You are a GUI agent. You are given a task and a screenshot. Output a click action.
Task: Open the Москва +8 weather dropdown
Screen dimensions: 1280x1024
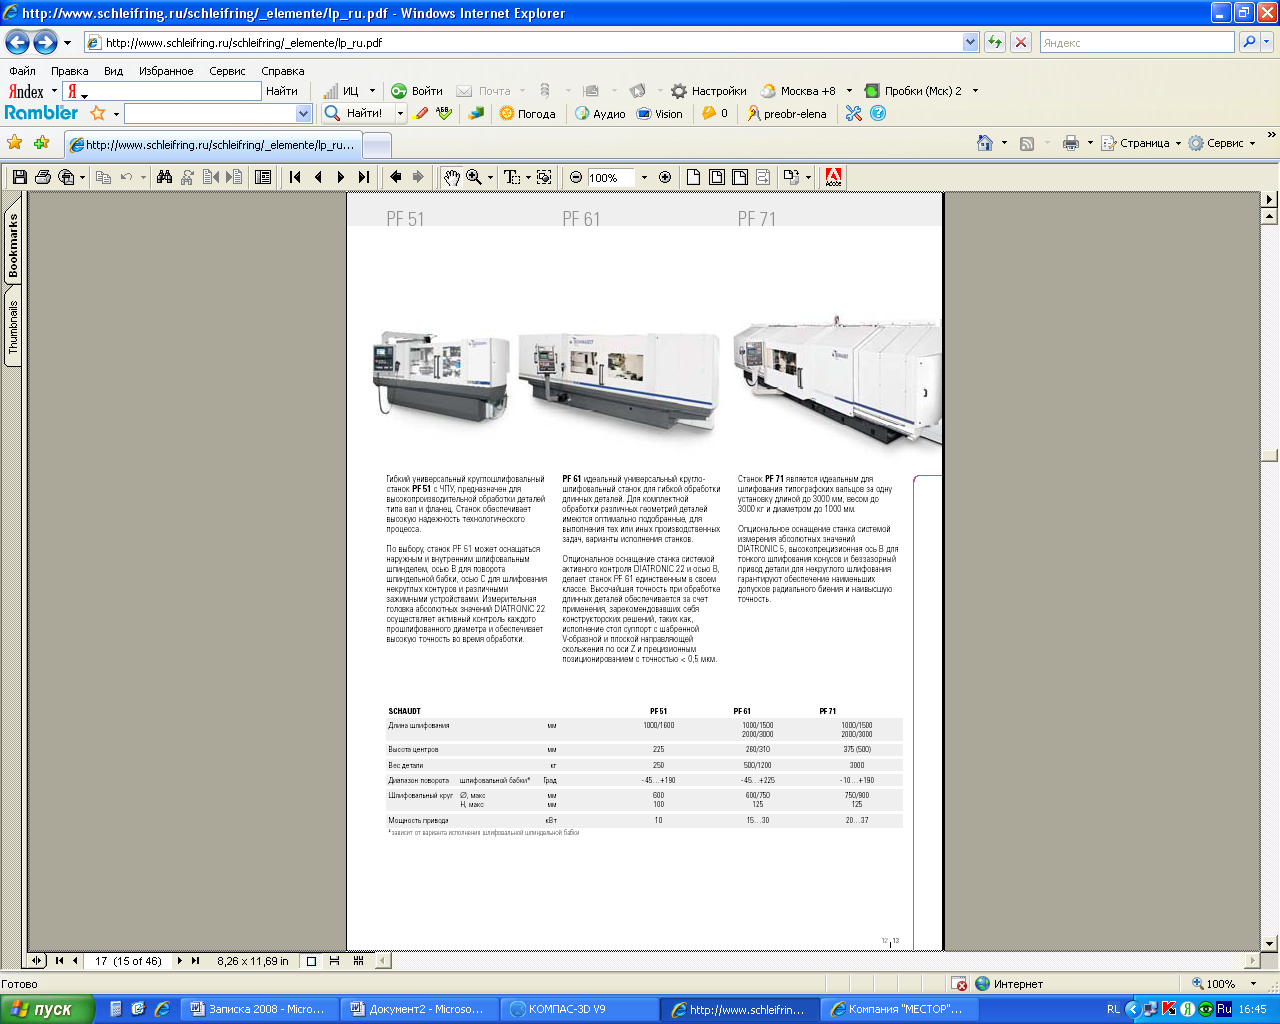pos(849,91)
